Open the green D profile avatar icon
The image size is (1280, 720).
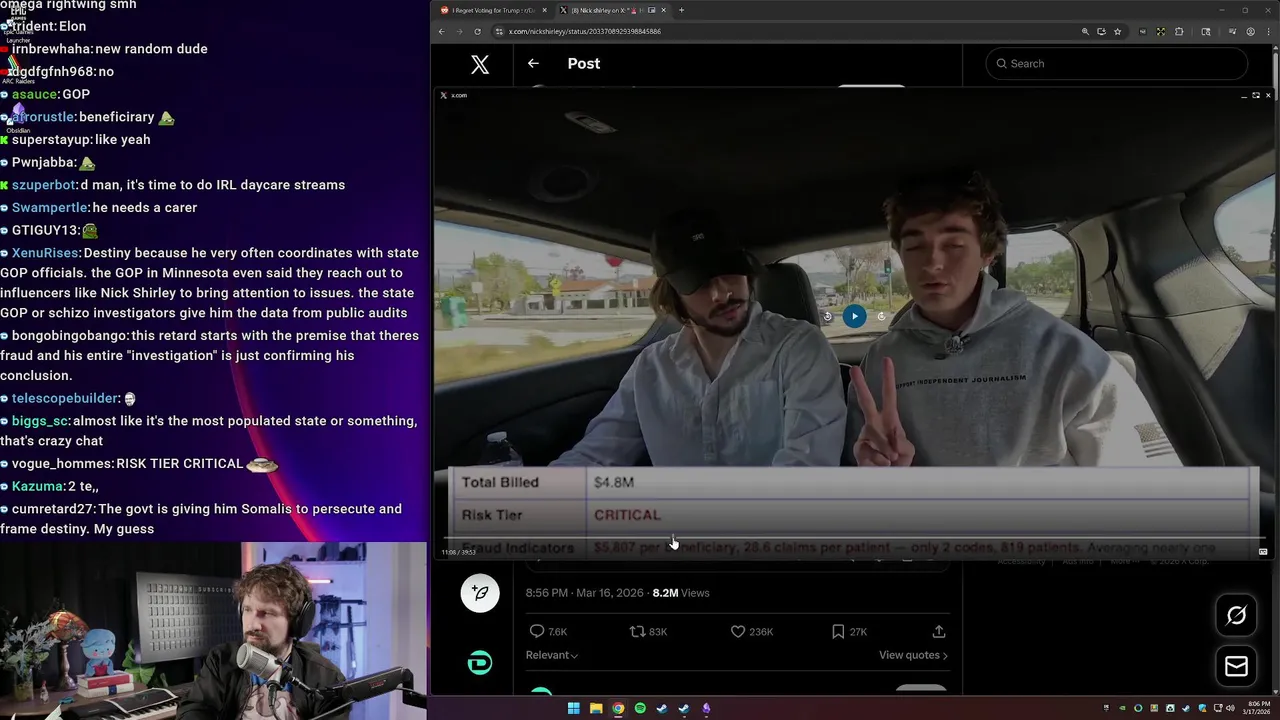tap(480, 662)
